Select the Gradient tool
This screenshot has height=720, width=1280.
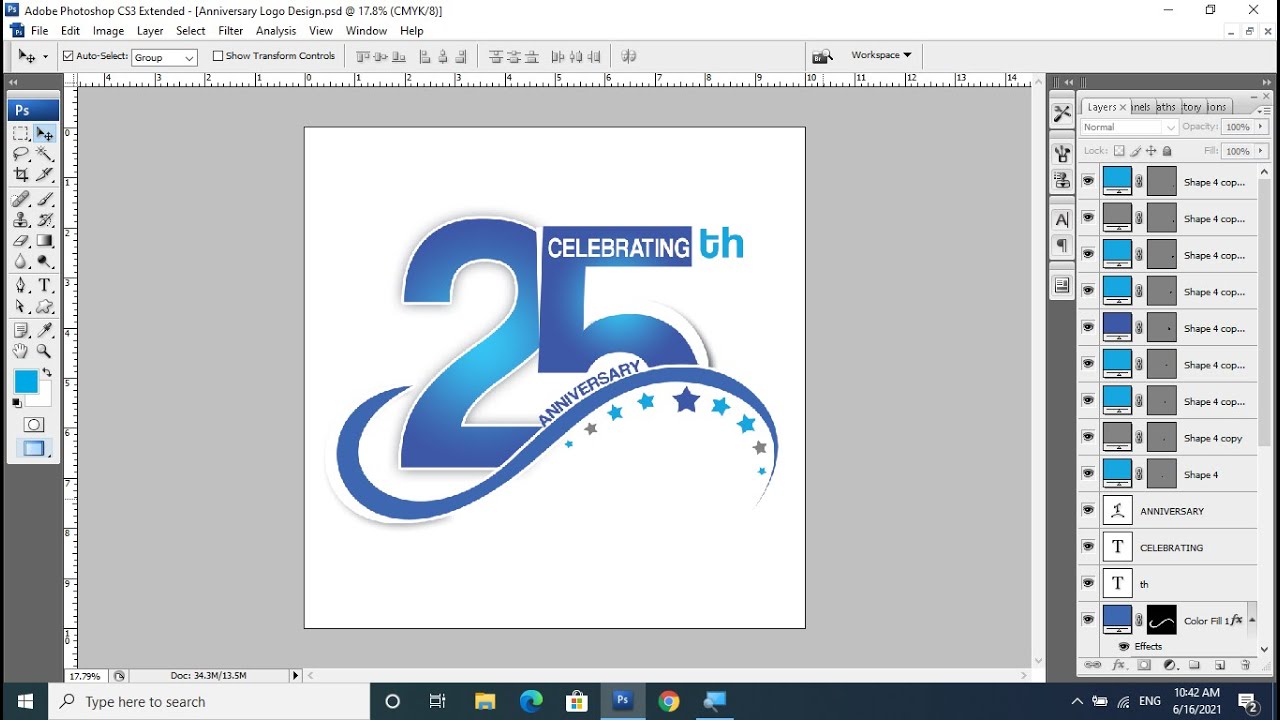(x=45, y=241)
